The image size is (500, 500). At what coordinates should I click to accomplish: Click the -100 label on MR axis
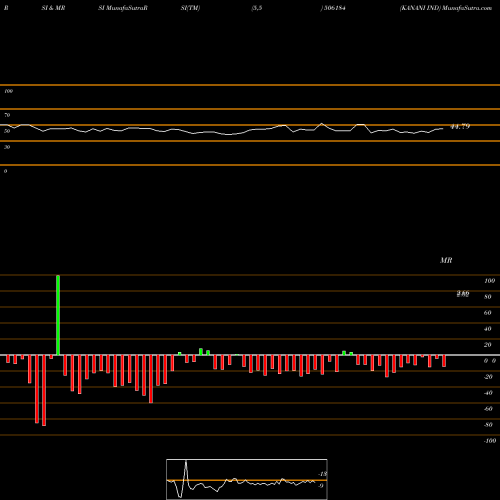pyautogui.click(x=490, y=441)
